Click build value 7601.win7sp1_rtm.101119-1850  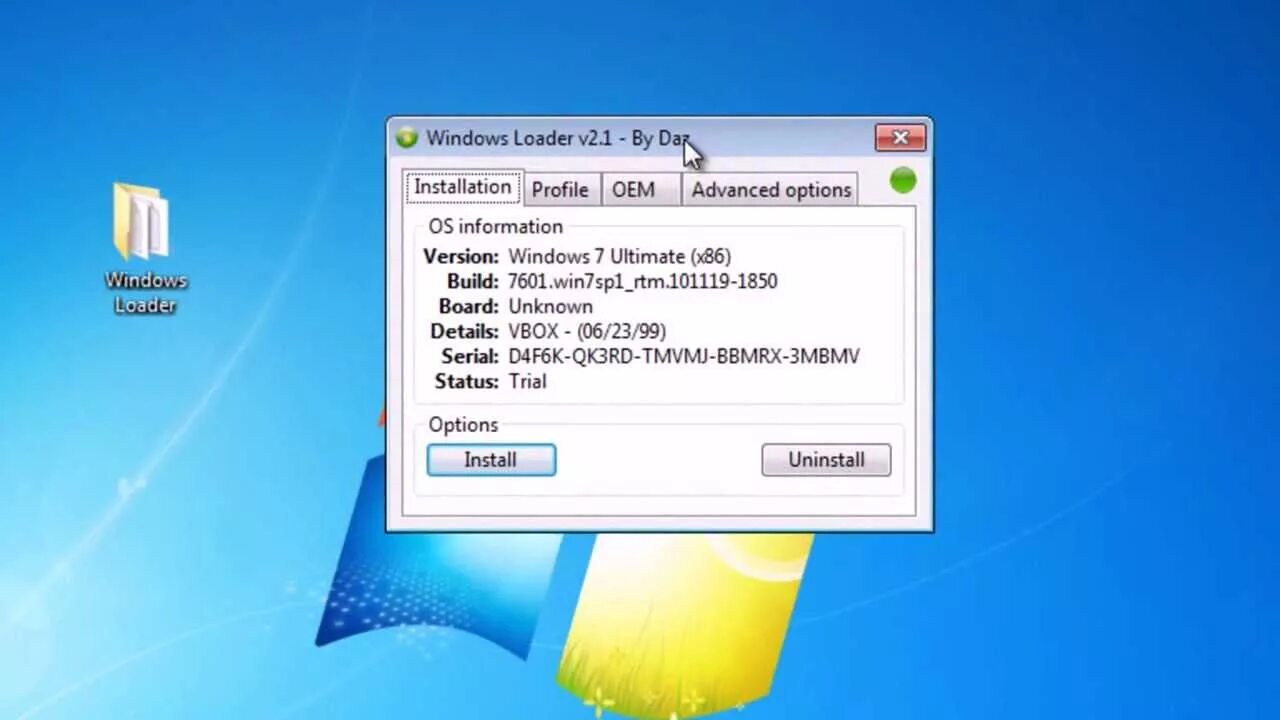(642, 281)
